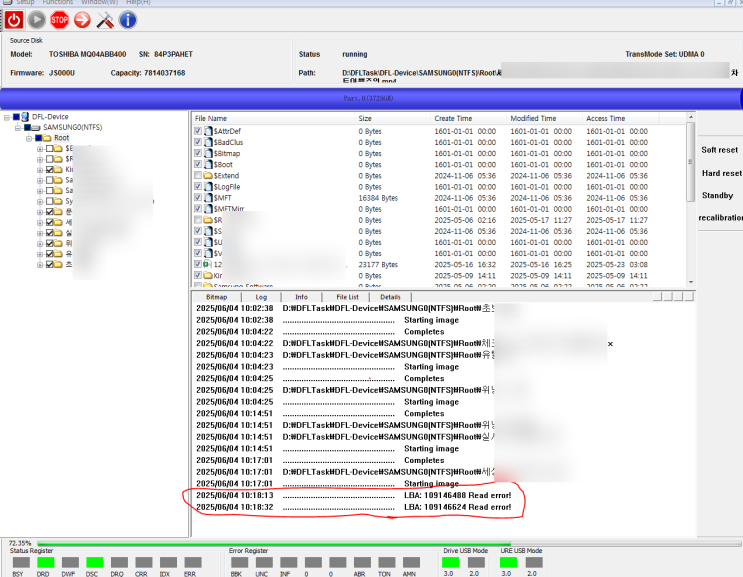Sort by Modified Time column header
The width and height of the screenshot is (743, 577).
(x=544, y=118)
